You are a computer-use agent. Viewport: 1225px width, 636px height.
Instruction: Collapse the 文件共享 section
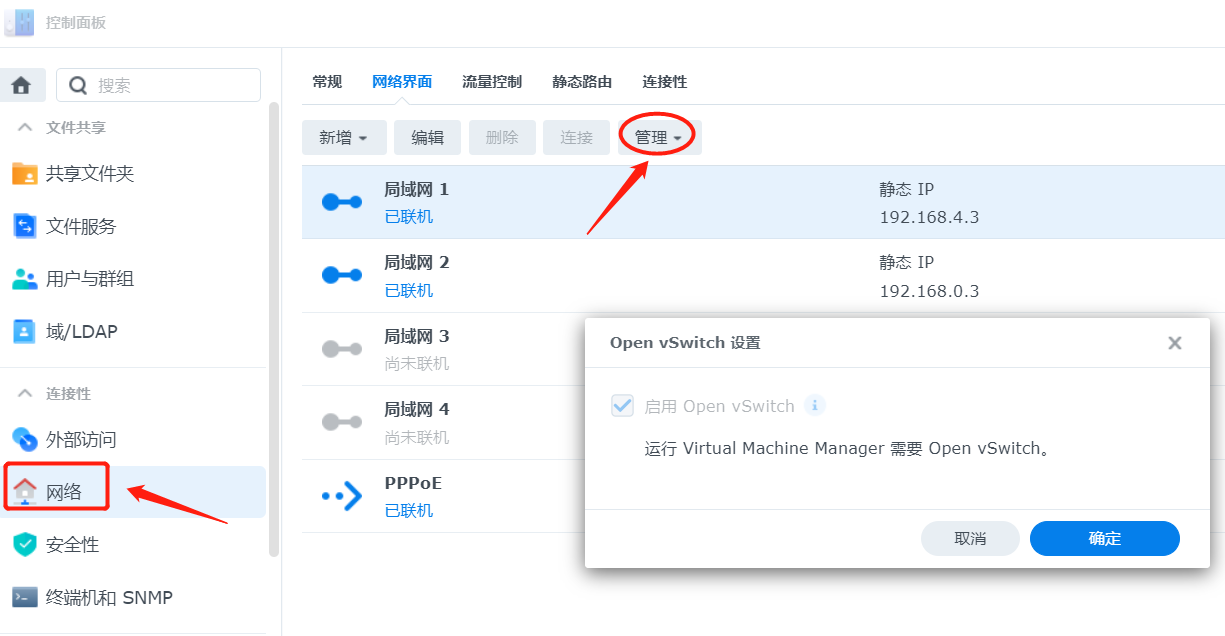pos(25,128)
